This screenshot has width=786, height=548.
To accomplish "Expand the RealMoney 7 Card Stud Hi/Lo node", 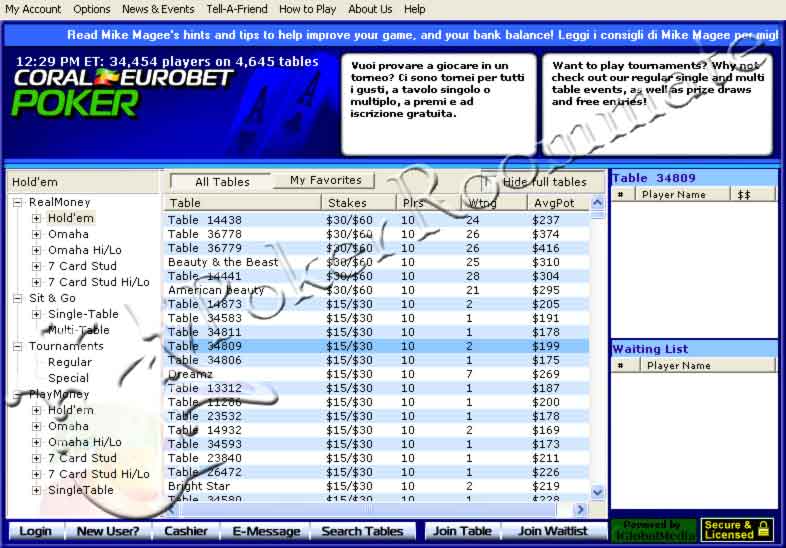I will click(36, 282).
